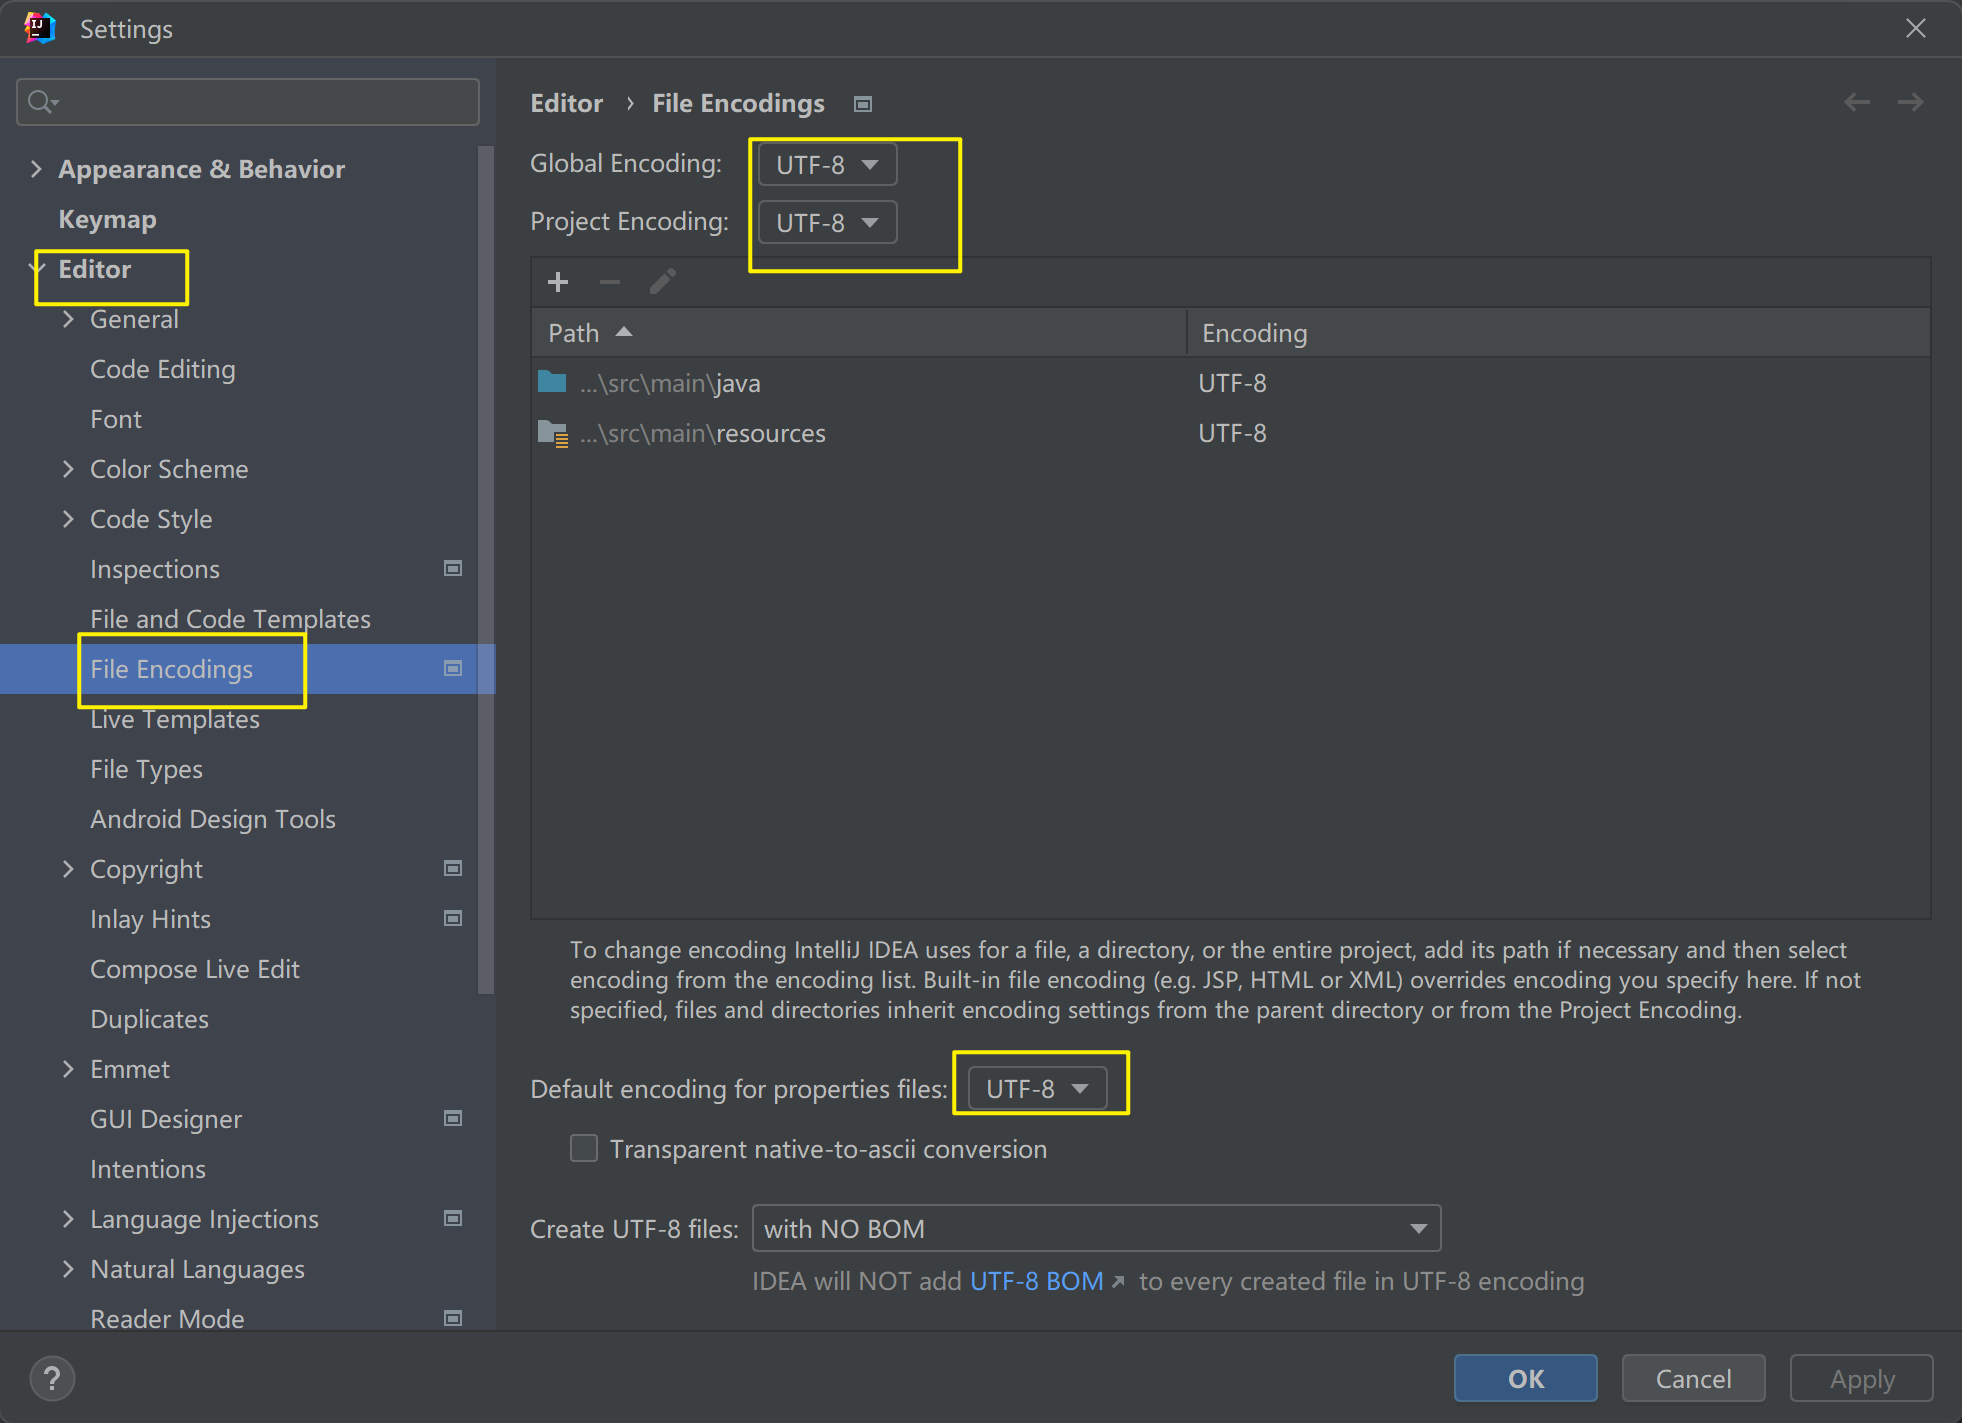Click the forward navigation arrow

click(x=1910, y=102)
